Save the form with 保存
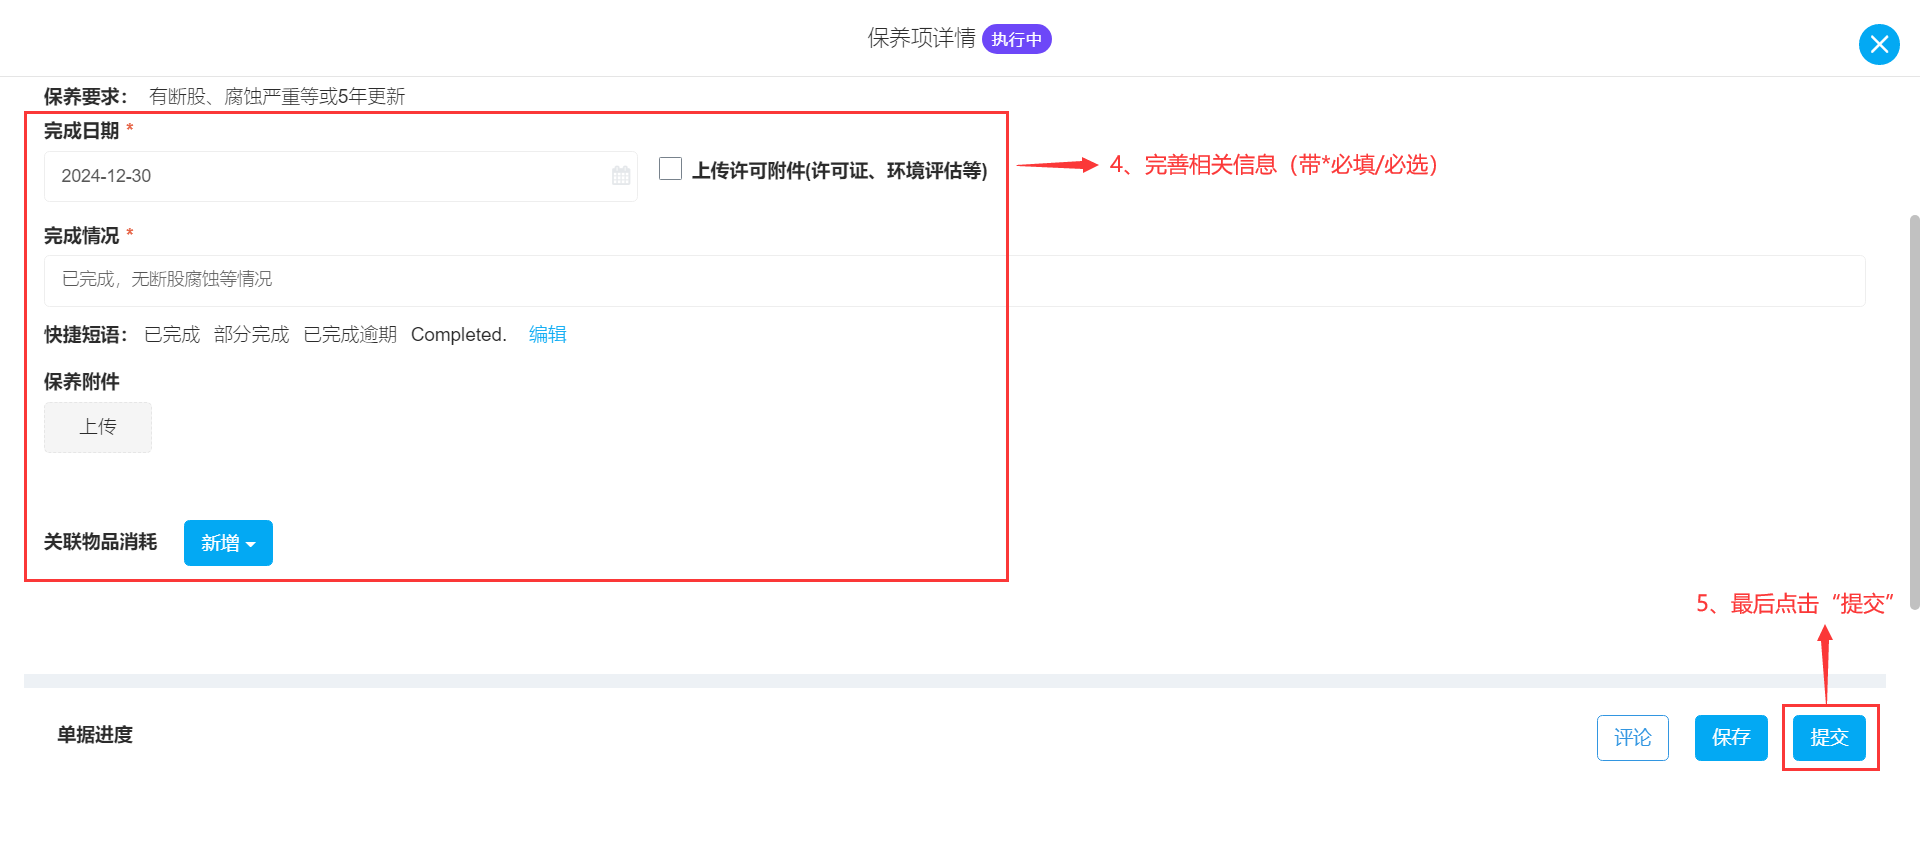The image size is (1920, 867). [1731, 738]
